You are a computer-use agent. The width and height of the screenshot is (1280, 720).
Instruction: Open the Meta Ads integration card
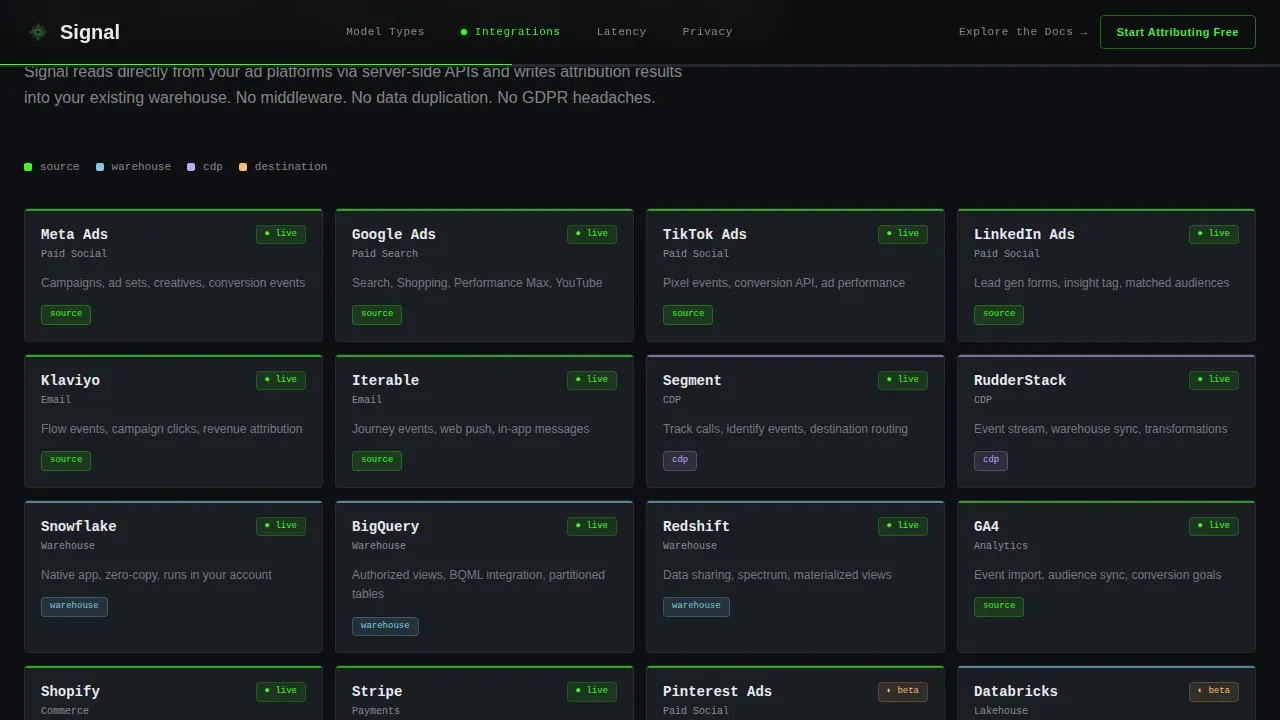[x=173, y=275]
